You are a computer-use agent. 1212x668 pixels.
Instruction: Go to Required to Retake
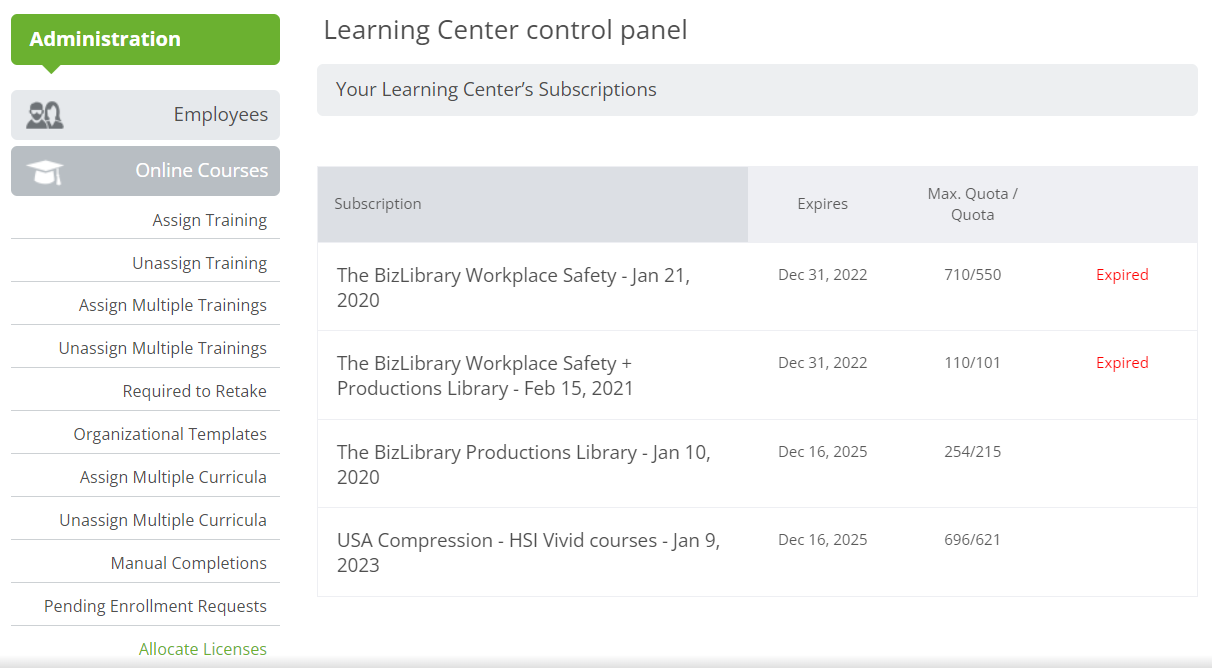195,391
